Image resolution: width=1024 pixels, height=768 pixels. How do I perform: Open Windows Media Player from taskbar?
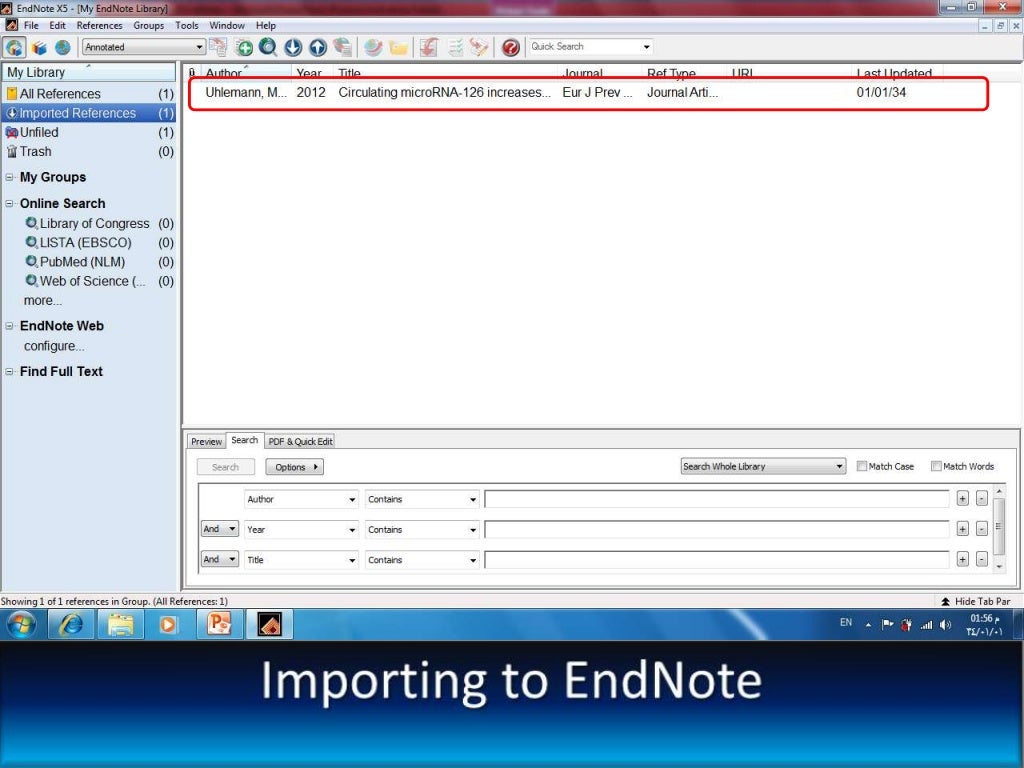pos(168,624)
